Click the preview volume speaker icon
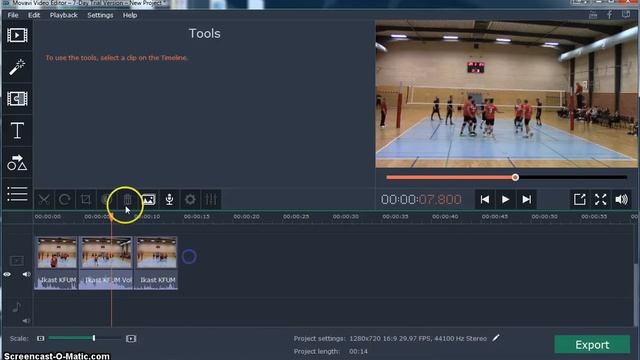The image size is (640, 360). pos(622,200)
